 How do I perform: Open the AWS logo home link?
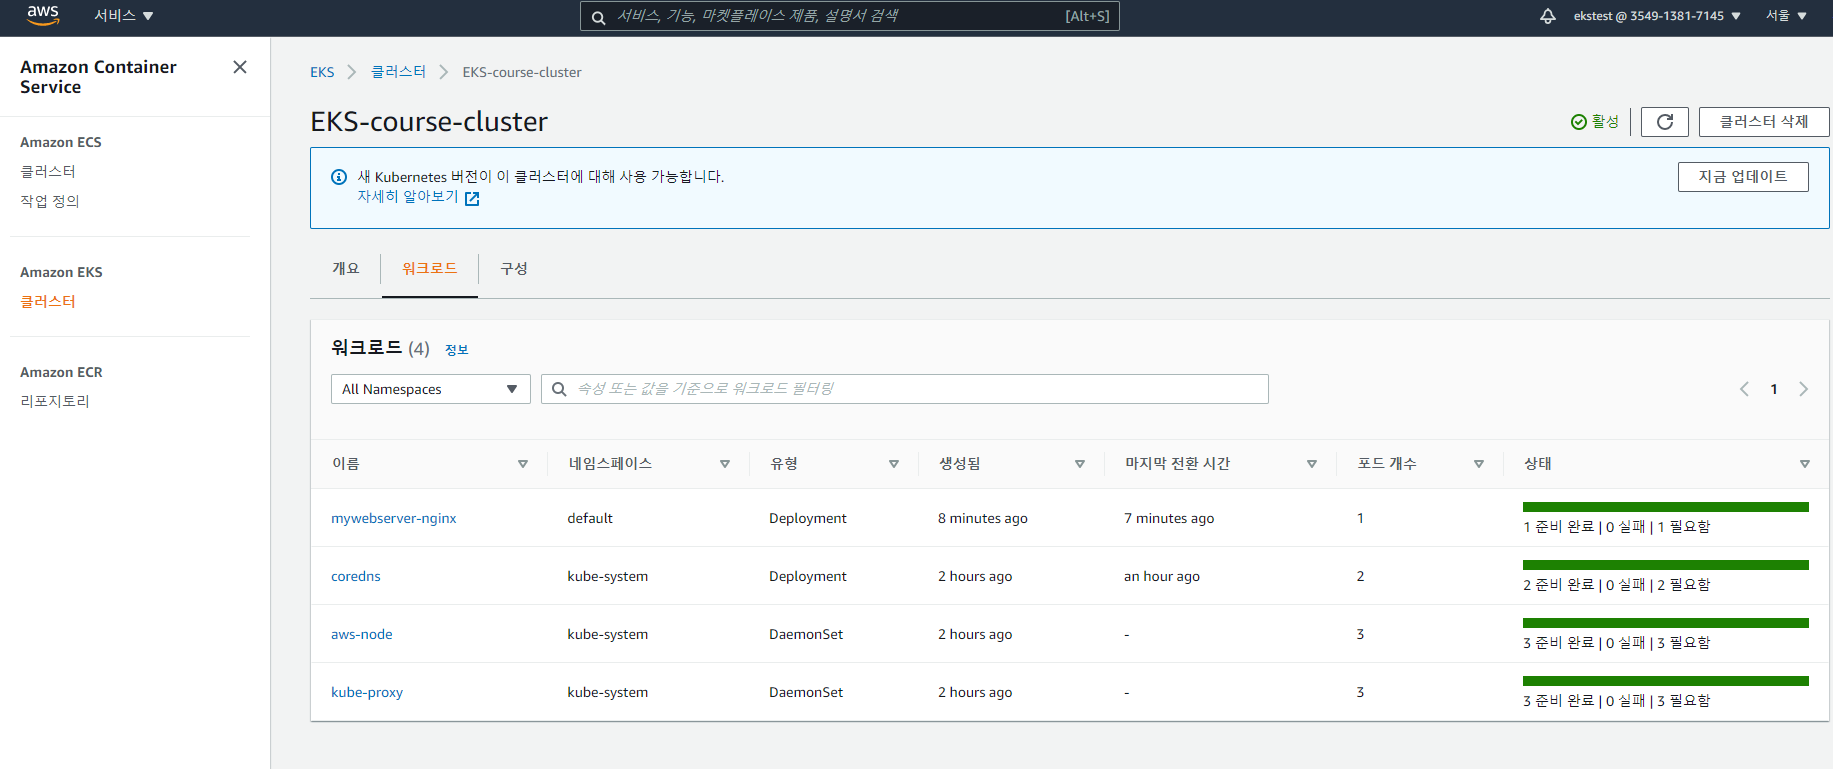43,15
